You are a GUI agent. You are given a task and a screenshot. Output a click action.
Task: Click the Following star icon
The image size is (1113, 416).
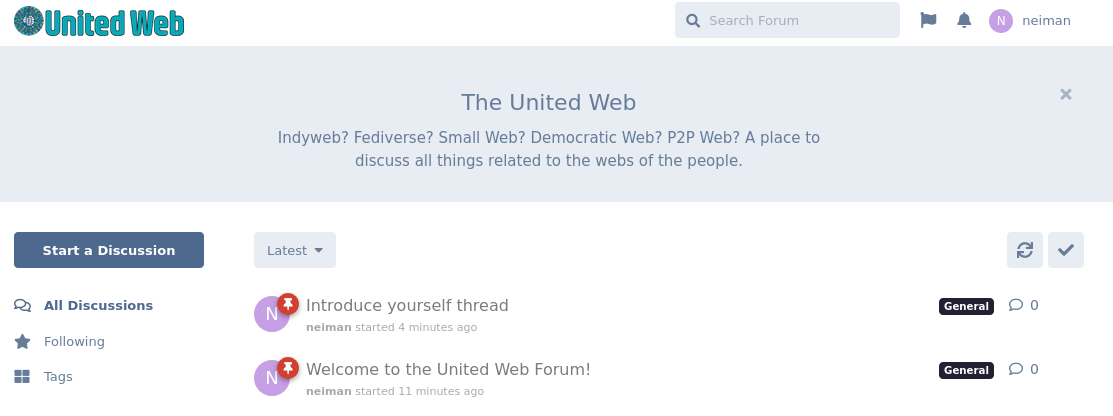coord(22,341)
